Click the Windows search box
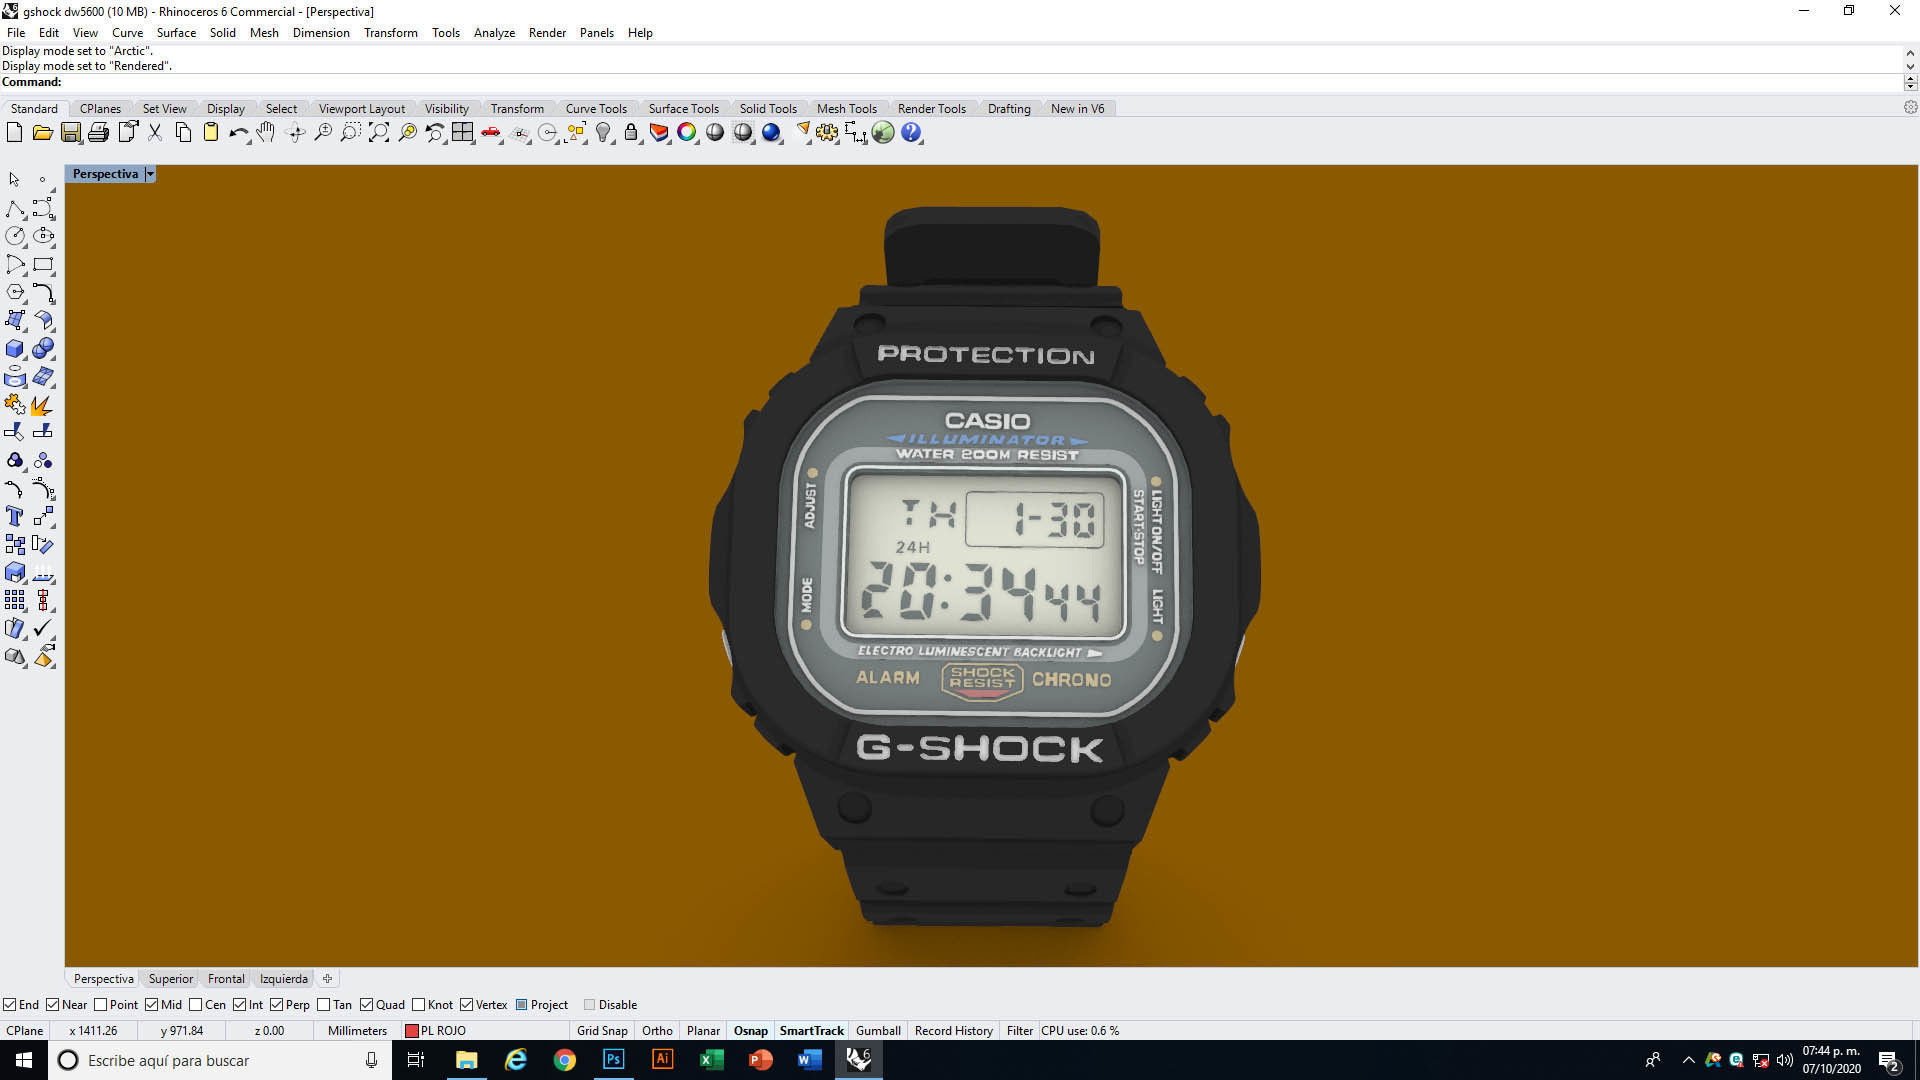The width and height of the screenshot is (1920, 1080). [218, 1060]
